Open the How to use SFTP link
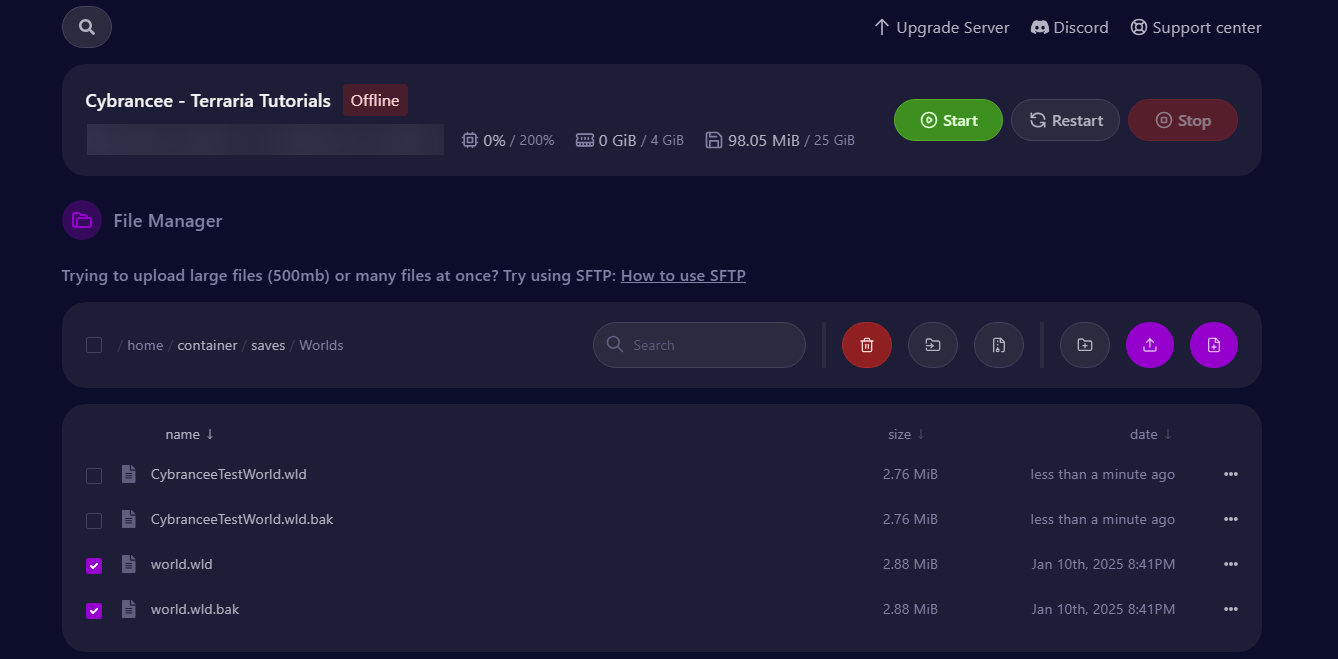Image resolution: width=1338 pixels, height=659 pixels. (x=683, y=275)
